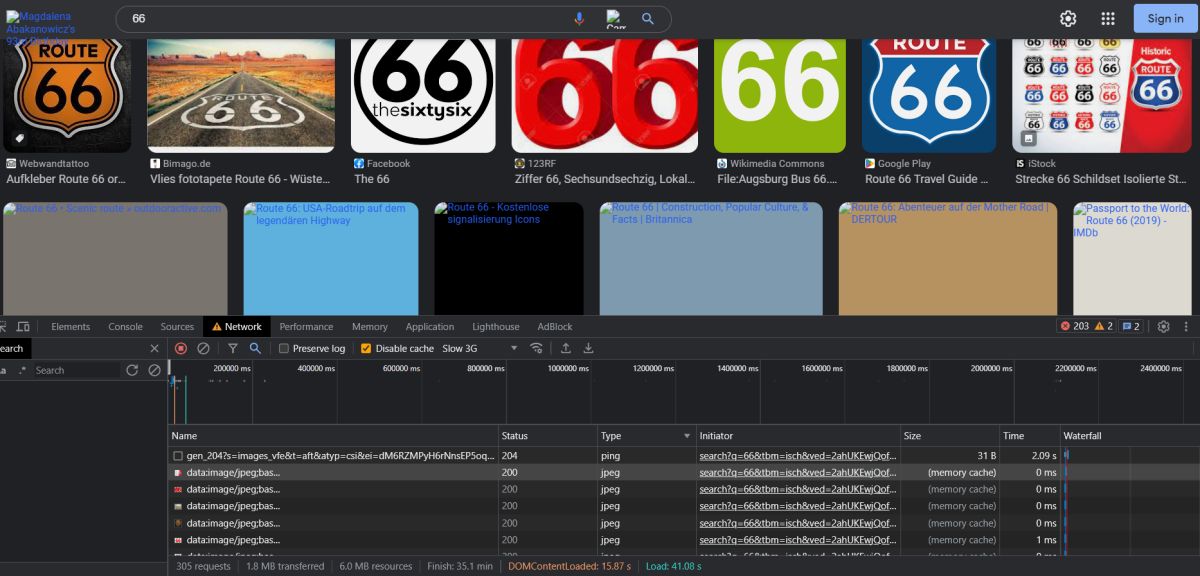This screenshot has height=576, width=1200.
Task: Open the DevTools more options menu
Action: [1188, 326]
